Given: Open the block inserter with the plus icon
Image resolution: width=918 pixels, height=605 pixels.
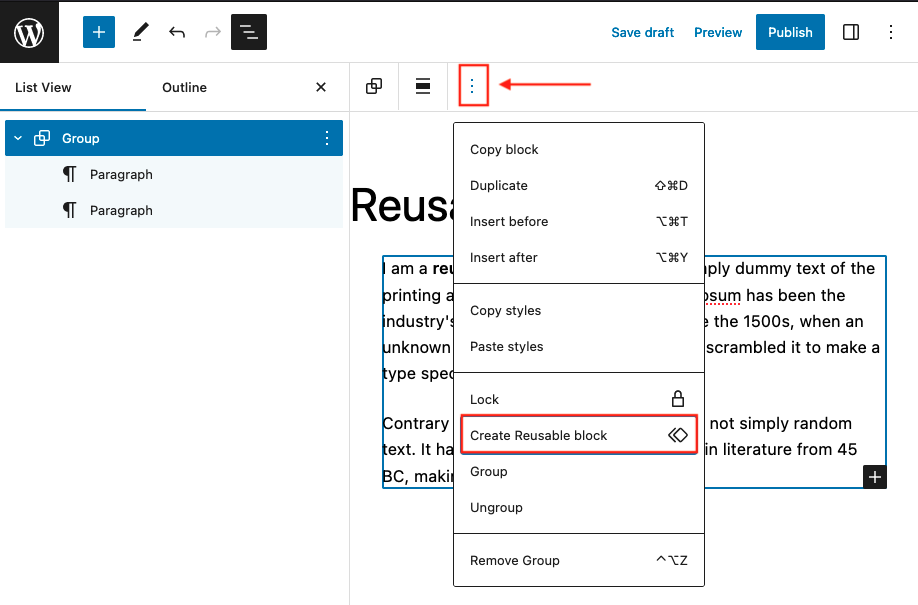Looking at the screenshot, I should pyautogui.click(x=98, y=32).
